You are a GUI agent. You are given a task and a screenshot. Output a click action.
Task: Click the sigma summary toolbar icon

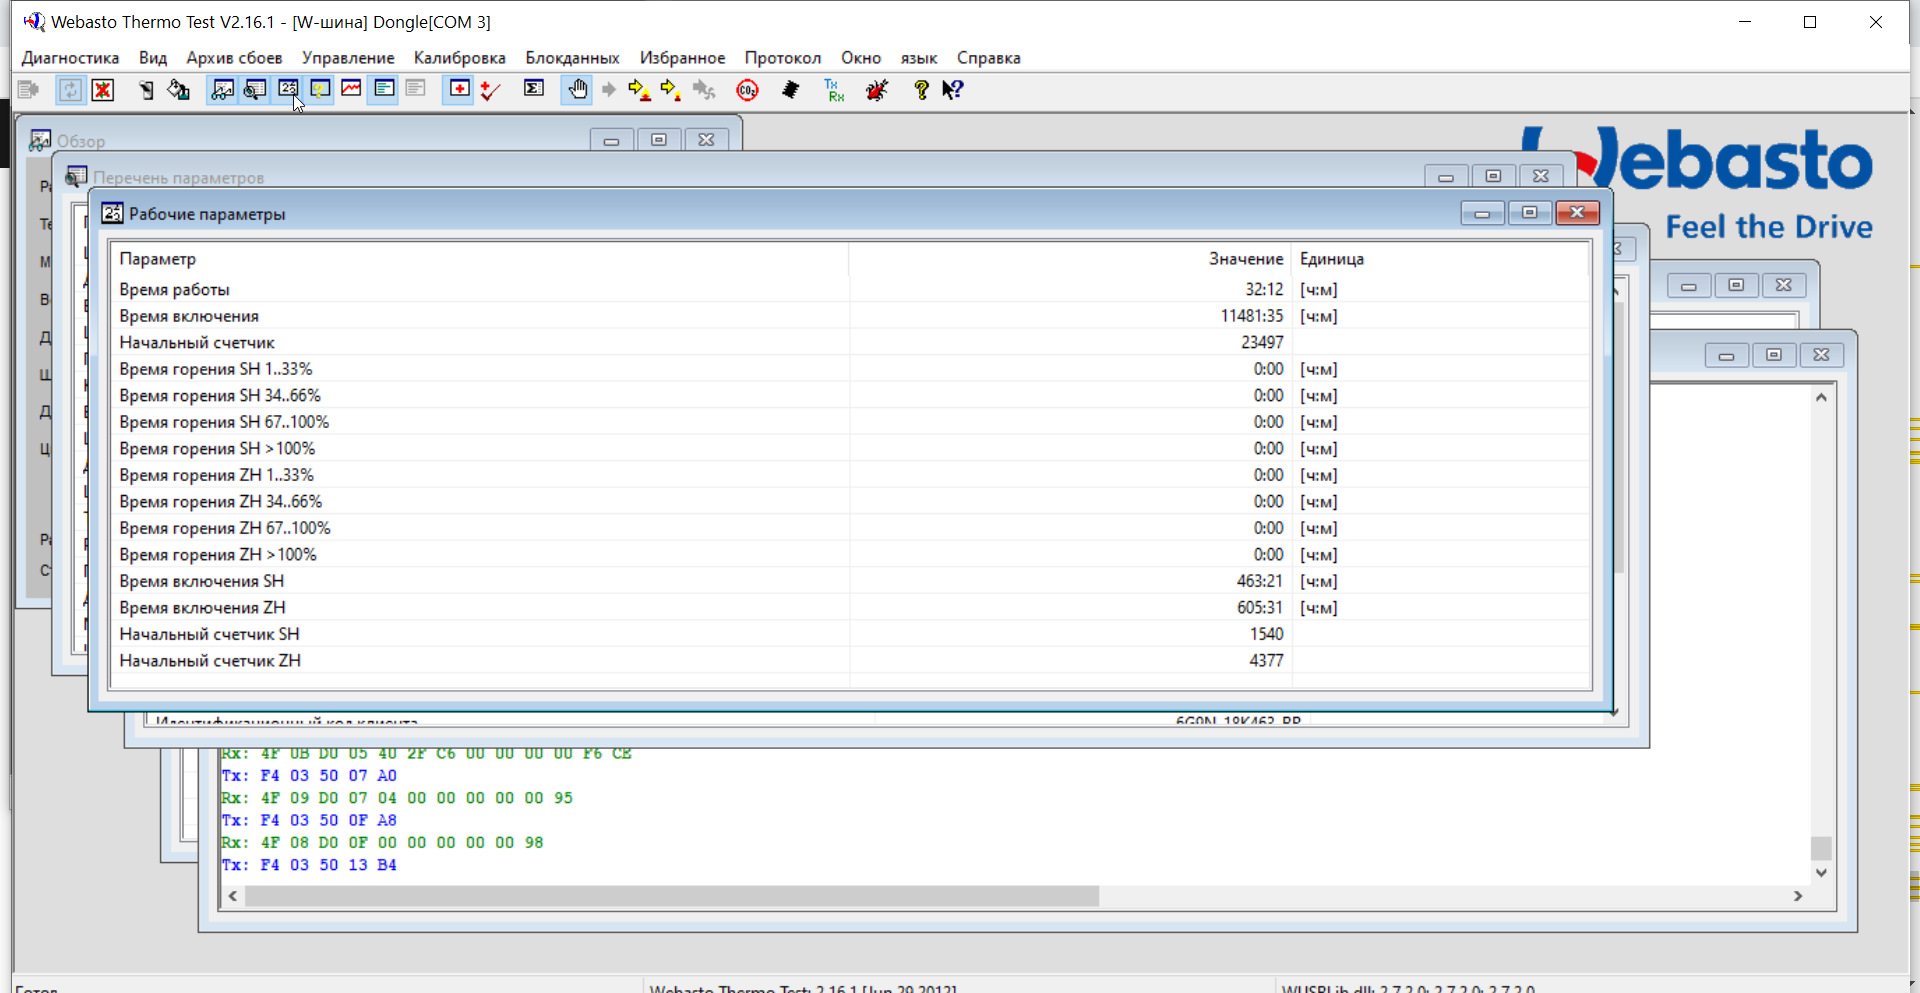pyautogui.click(x=534, y=90)
